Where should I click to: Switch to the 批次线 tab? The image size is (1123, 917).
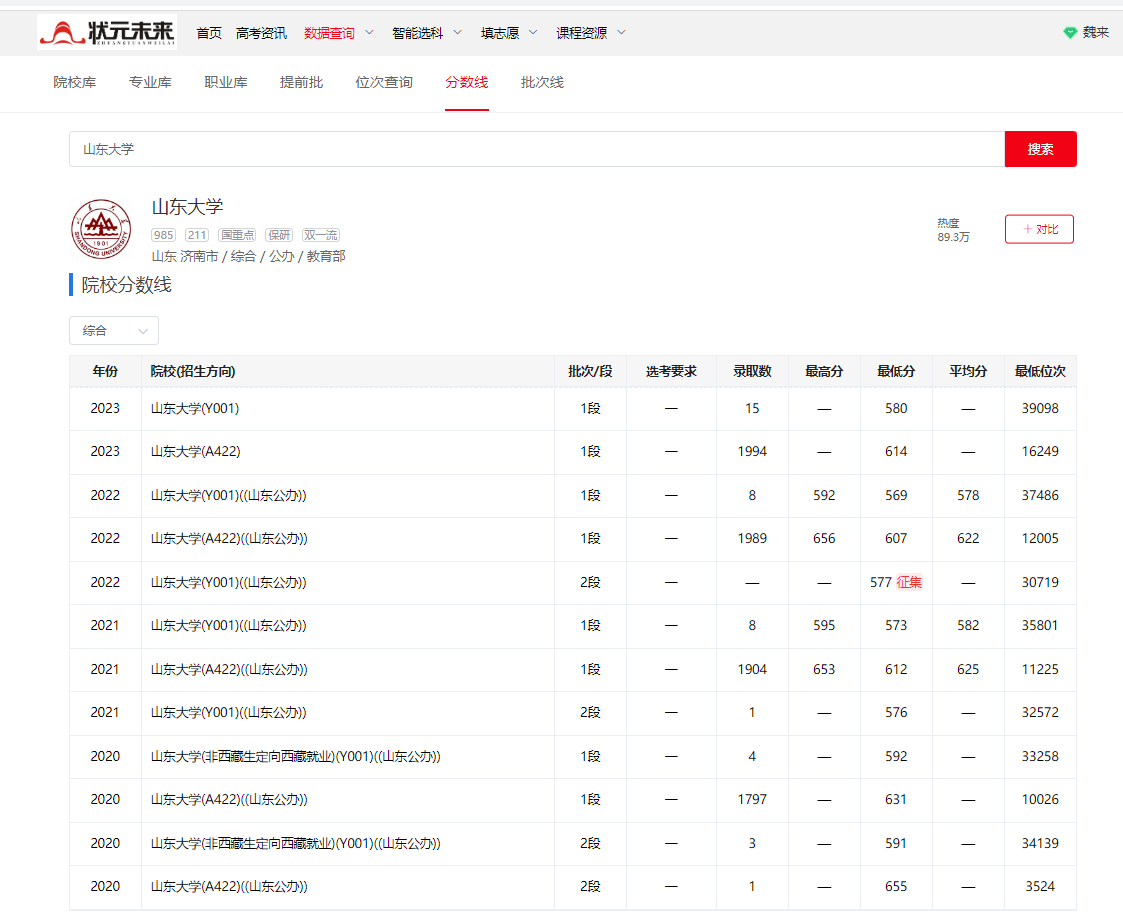coord(542,82)
